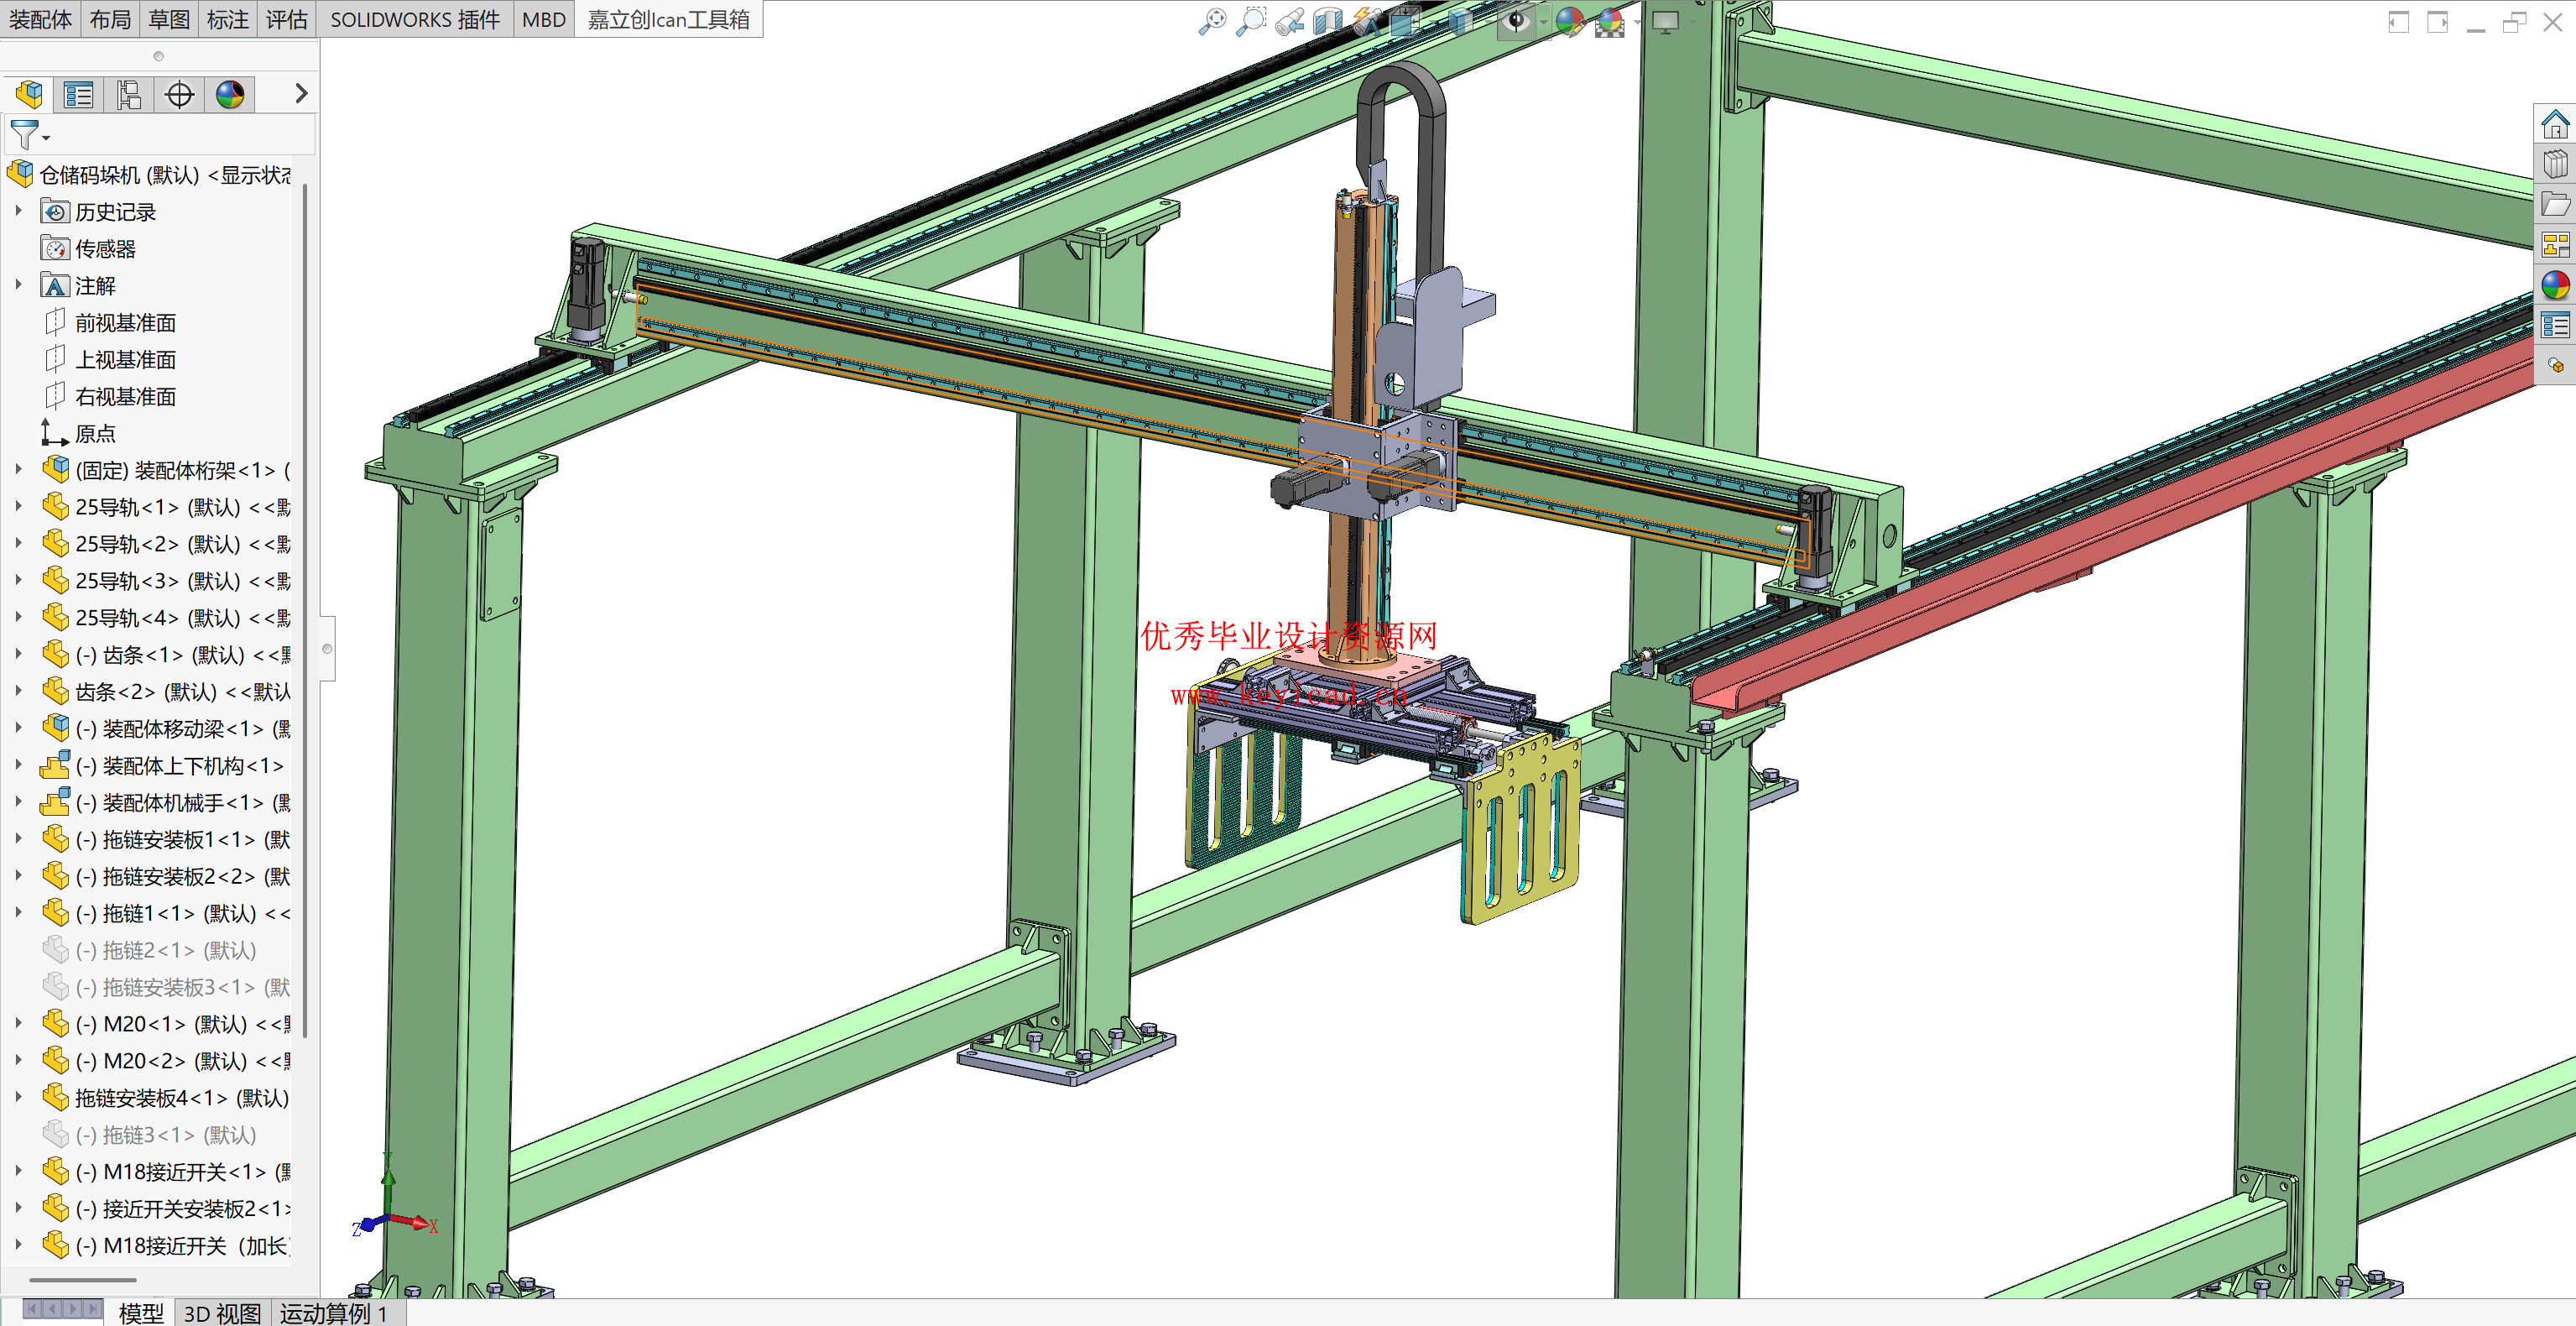Expand the 25导轨<1> component
2576x1326 pixels.
point(18,506)
